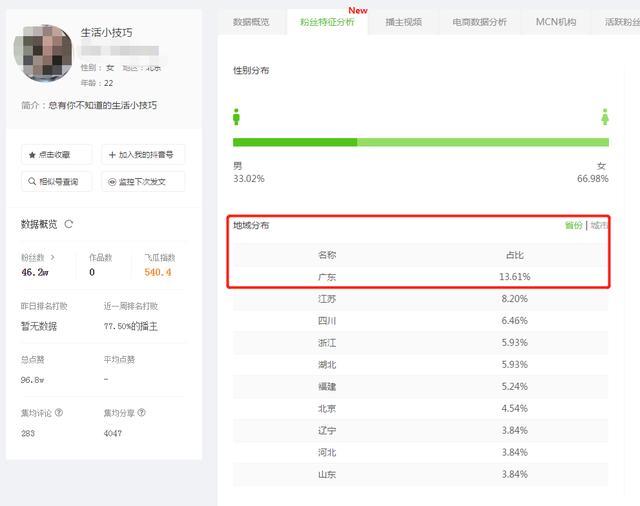The image size is (640, 506).
Task: Click the 占比 column header
Action: pyautogui.click(x=515, y=255)
